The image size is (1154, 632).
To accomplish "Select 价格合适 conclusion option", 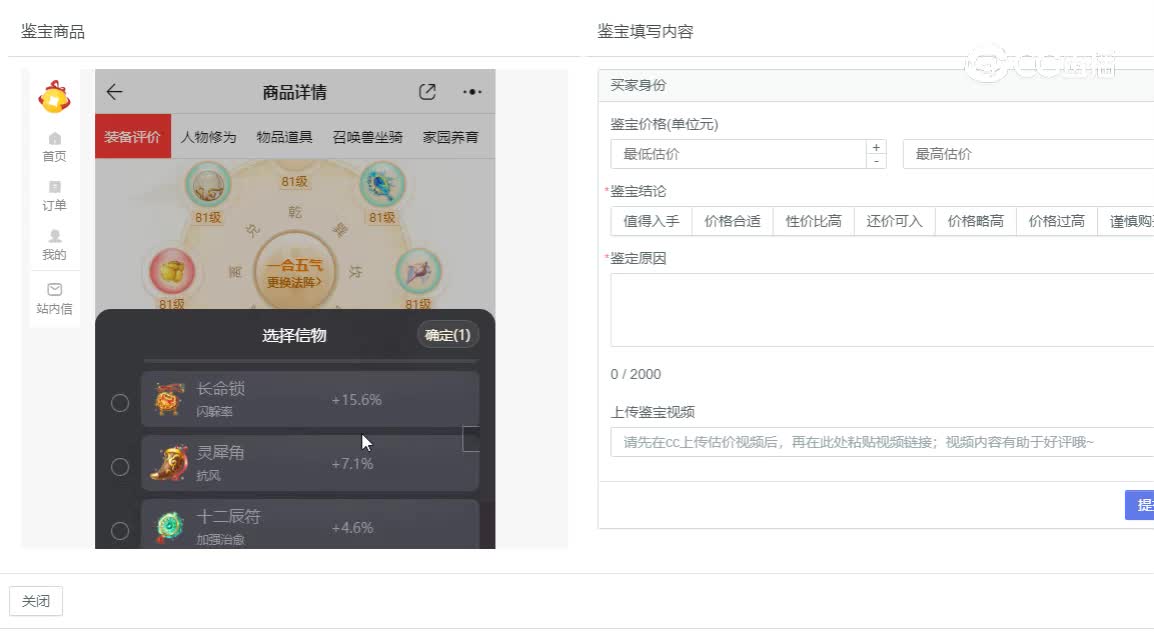I will [x=732, y=221].
